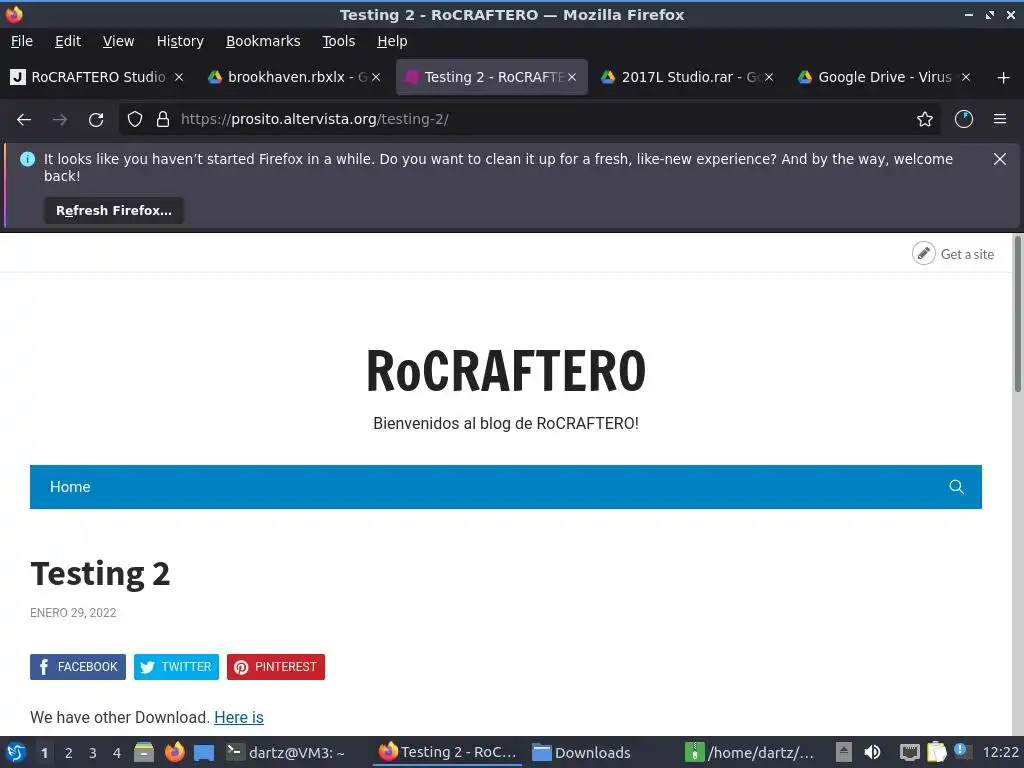Open the /home/dartz archive taskbar window
Screen dimensions: 1024x768
751,752
